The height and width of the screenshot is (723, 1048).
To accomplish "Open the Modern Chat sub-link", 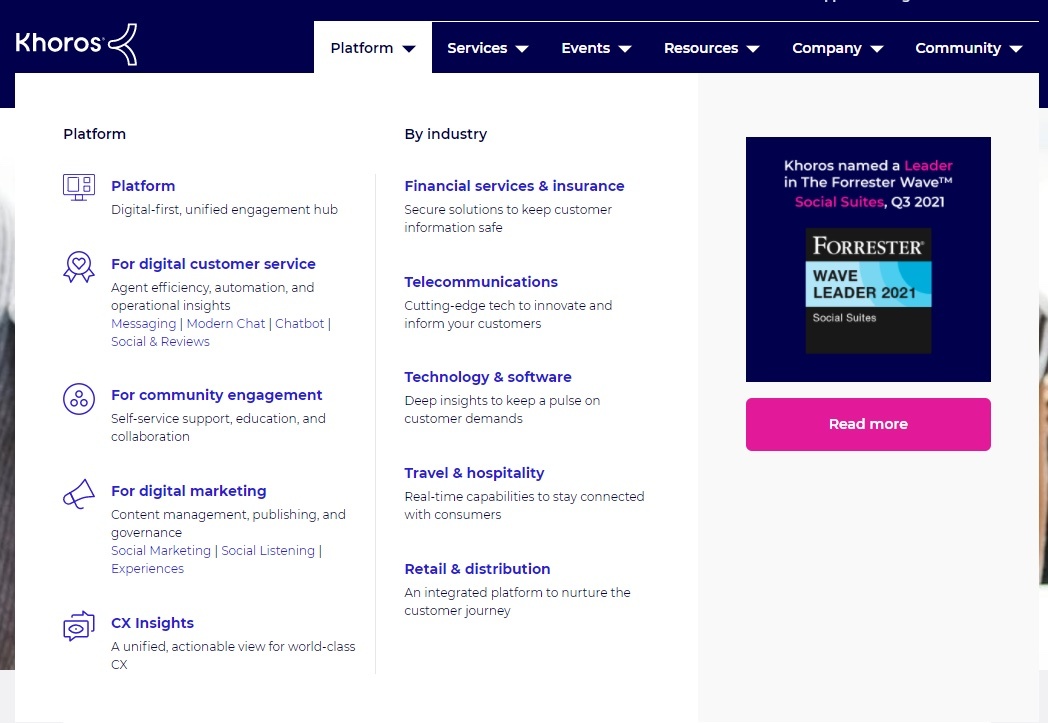I will point(226,323).
